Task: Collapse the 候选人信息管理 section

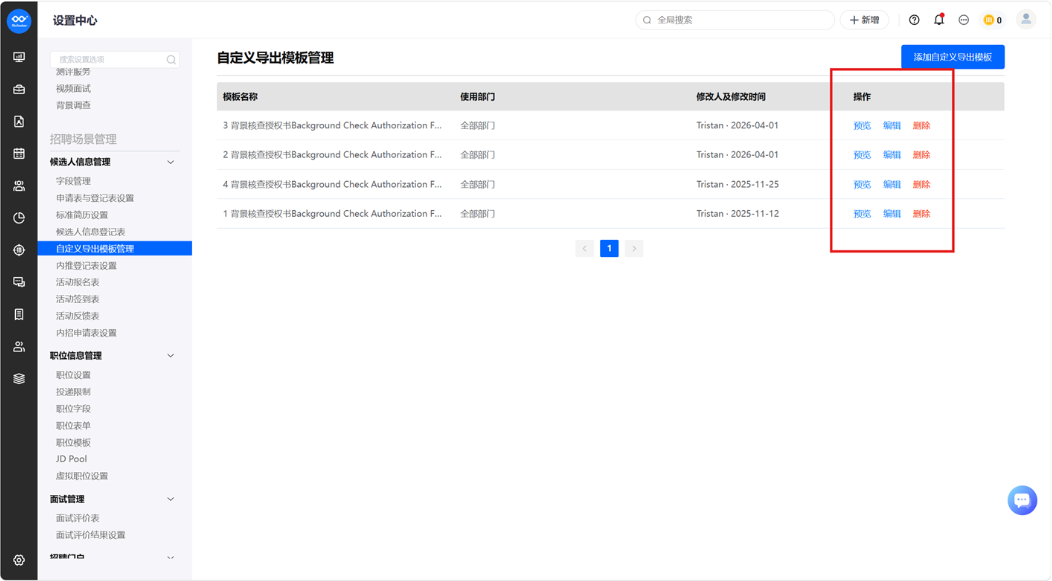Action: pyautogui.click(x=170, y=162)
